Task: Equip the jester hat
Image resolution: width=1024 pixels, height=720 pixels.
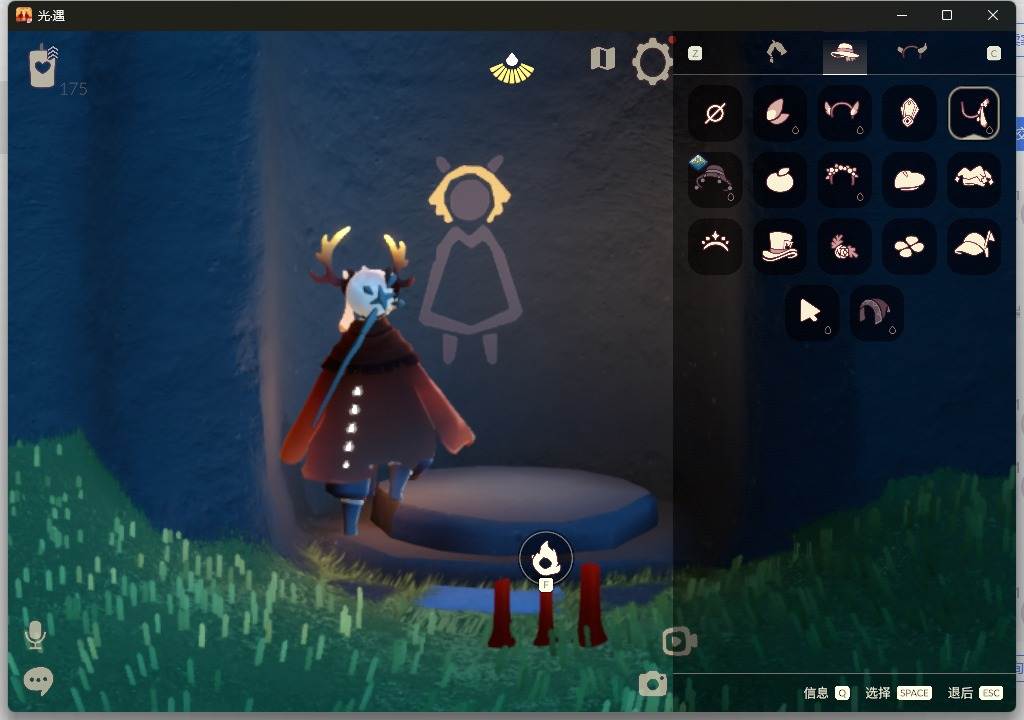Action: click(x=973, y=180)
